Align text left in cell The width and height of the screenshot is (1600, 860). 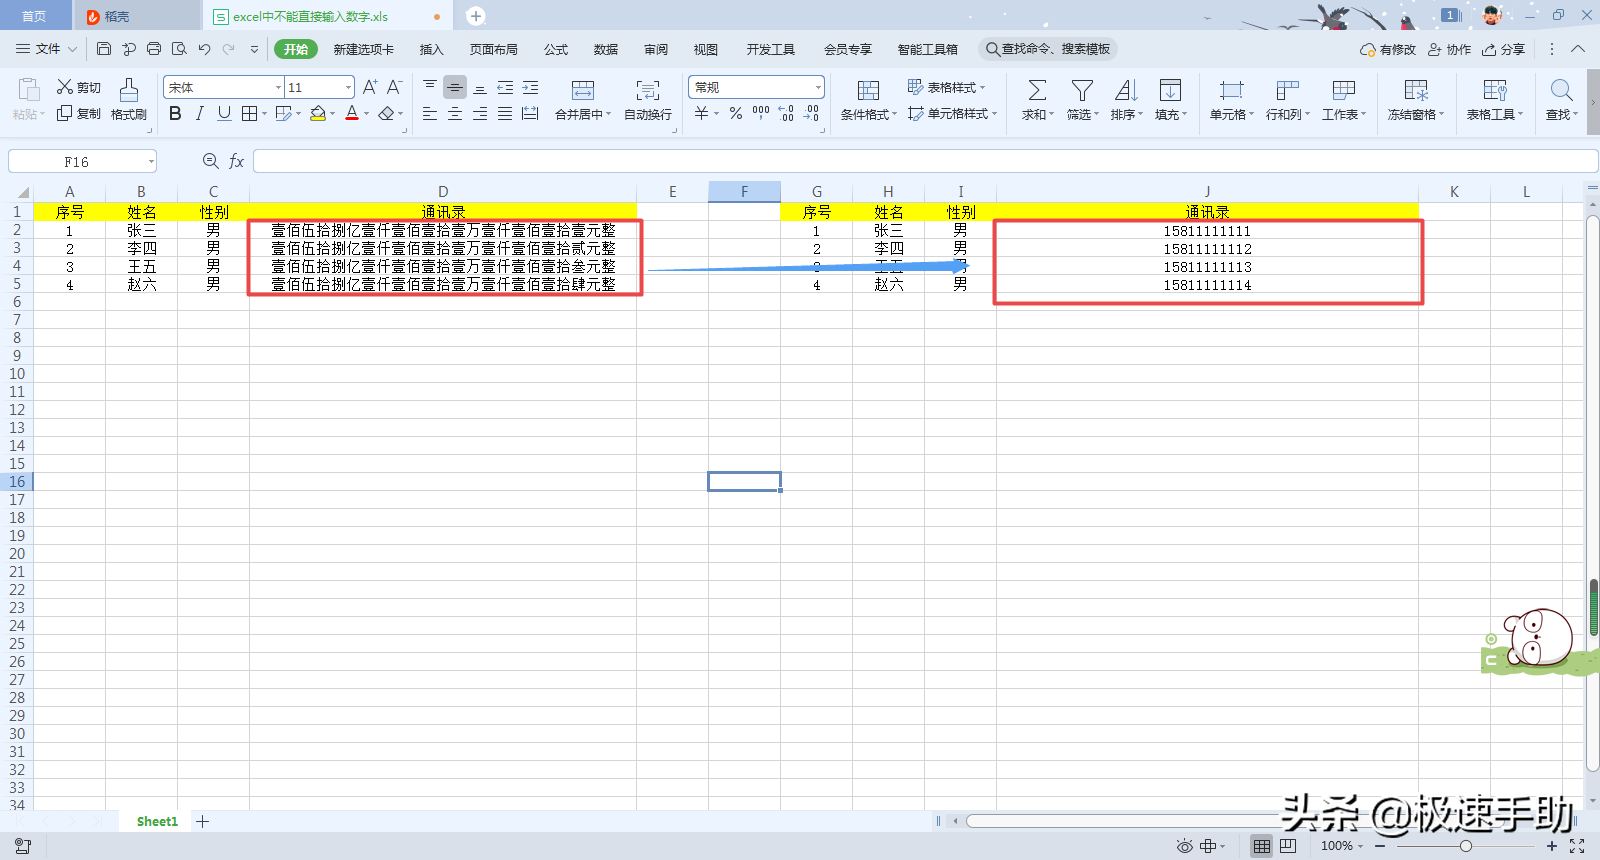[430, 114]
